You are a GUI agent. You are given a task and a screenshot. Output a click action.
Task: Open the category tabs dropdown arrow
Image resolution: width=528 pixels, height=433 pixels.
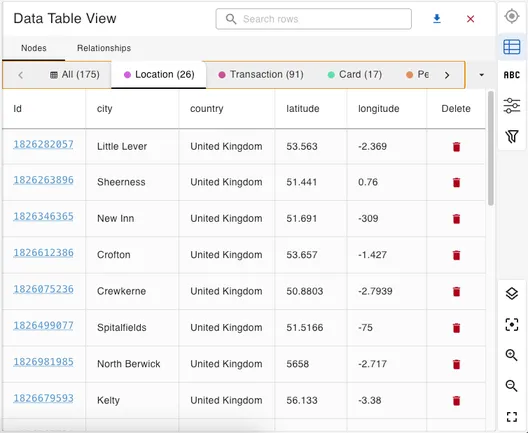(x=482, y=75)
